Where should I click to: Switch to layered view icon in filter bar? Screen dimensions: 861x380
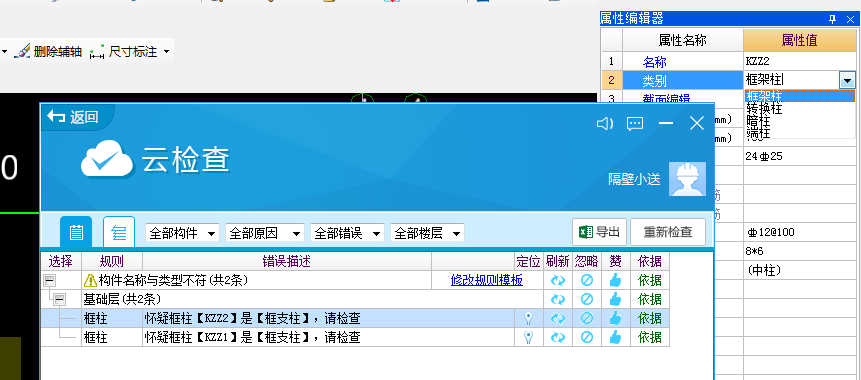click(119, 232)
